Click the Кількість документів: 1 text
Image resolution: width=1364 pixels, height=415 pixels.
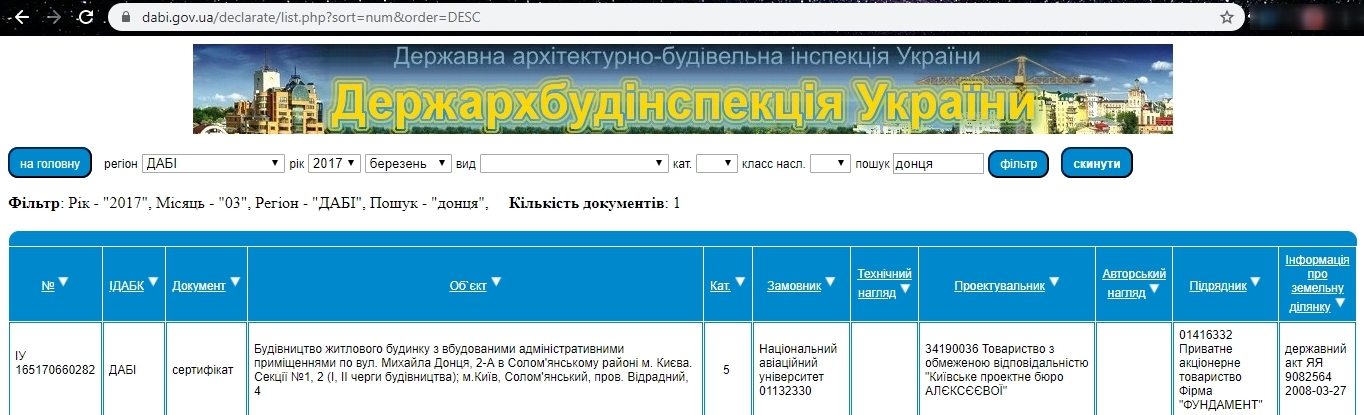(x=594, y=203)
